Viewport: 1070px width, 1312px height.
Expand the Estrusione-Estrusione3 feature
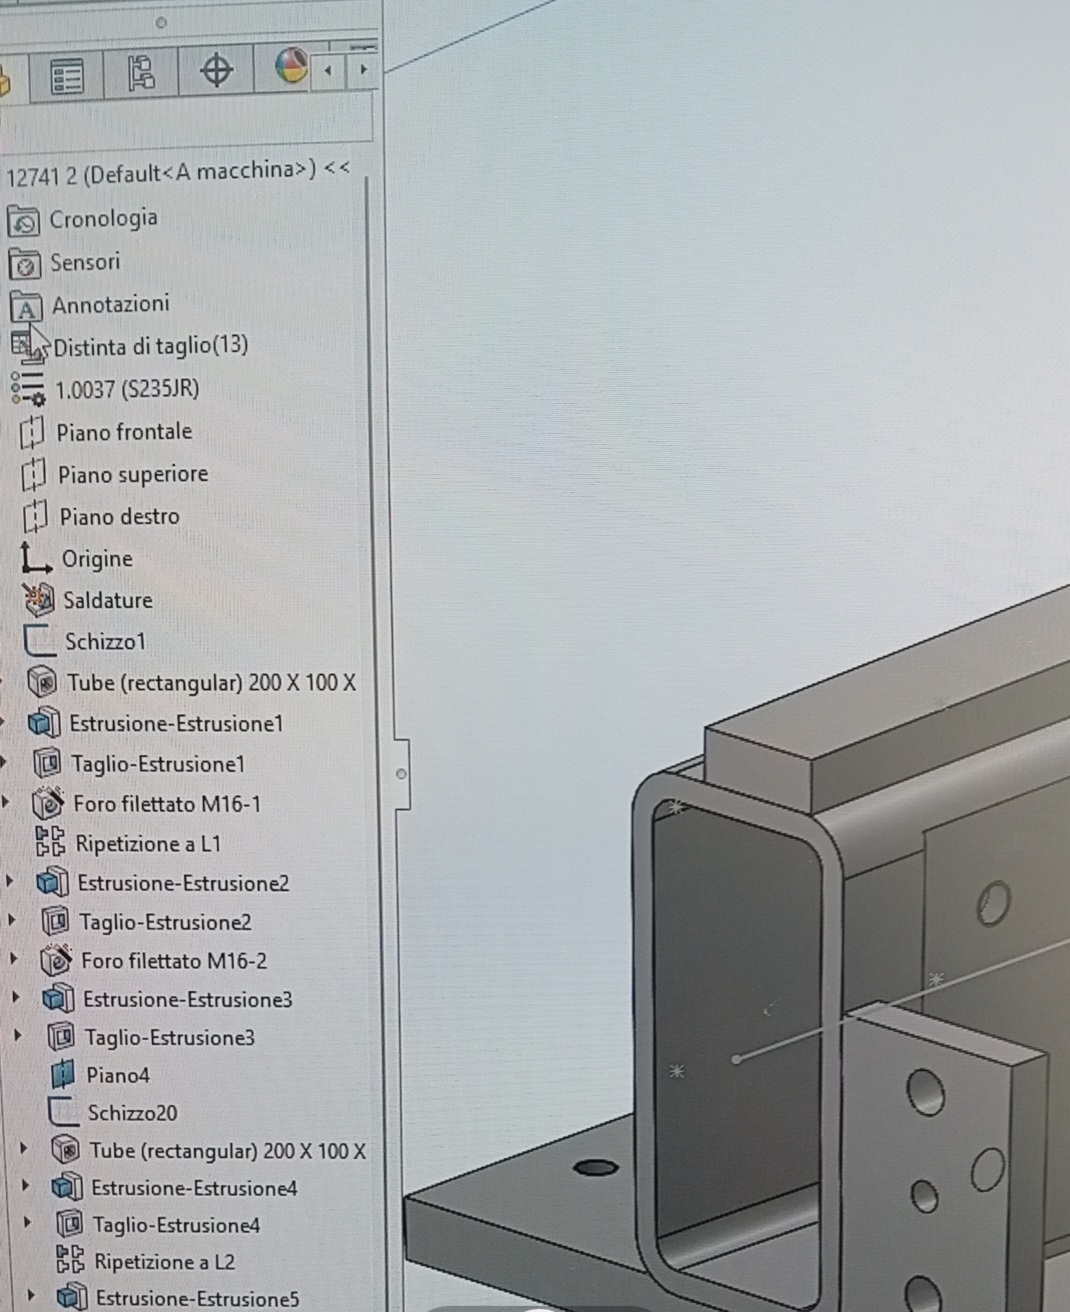pos(15,997)
